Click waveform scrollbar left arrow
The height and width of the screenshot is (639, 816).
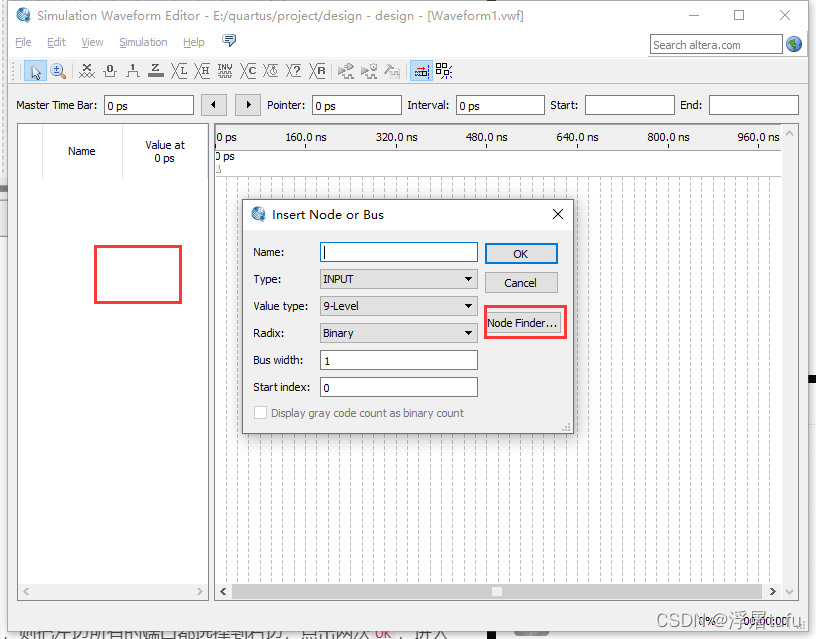click(223, 592)
